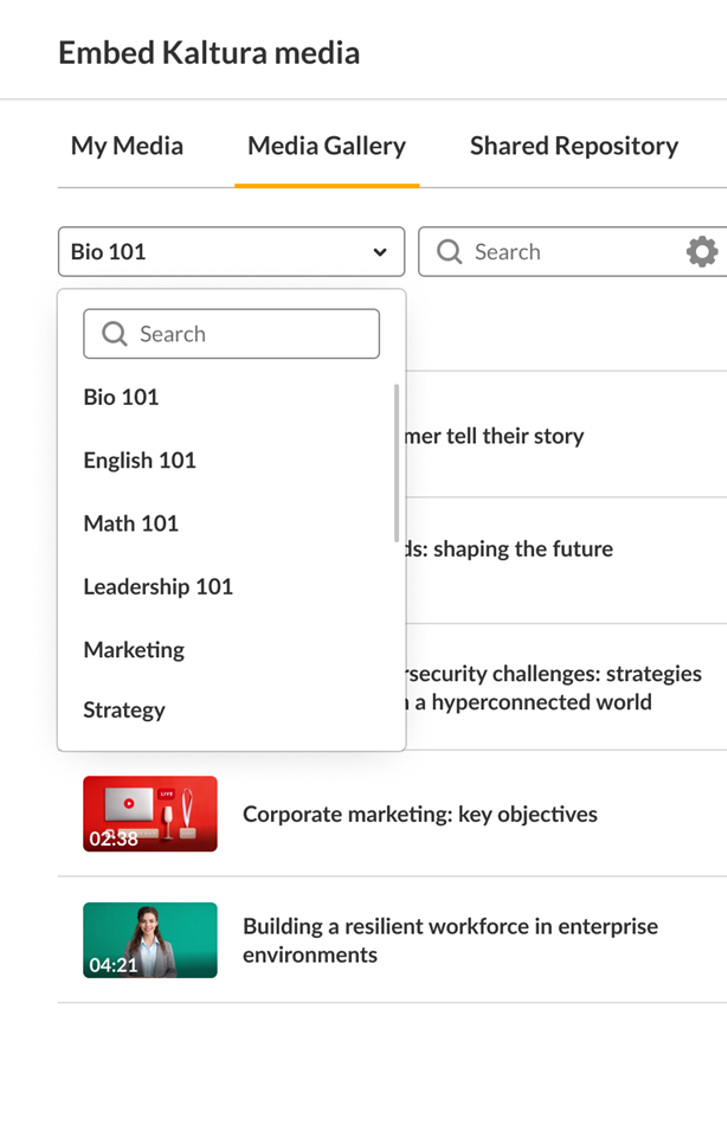Screen dimensions: 727x1125
Task: Open the resilient workforce video thumbnail
Action: coord(150,940)
